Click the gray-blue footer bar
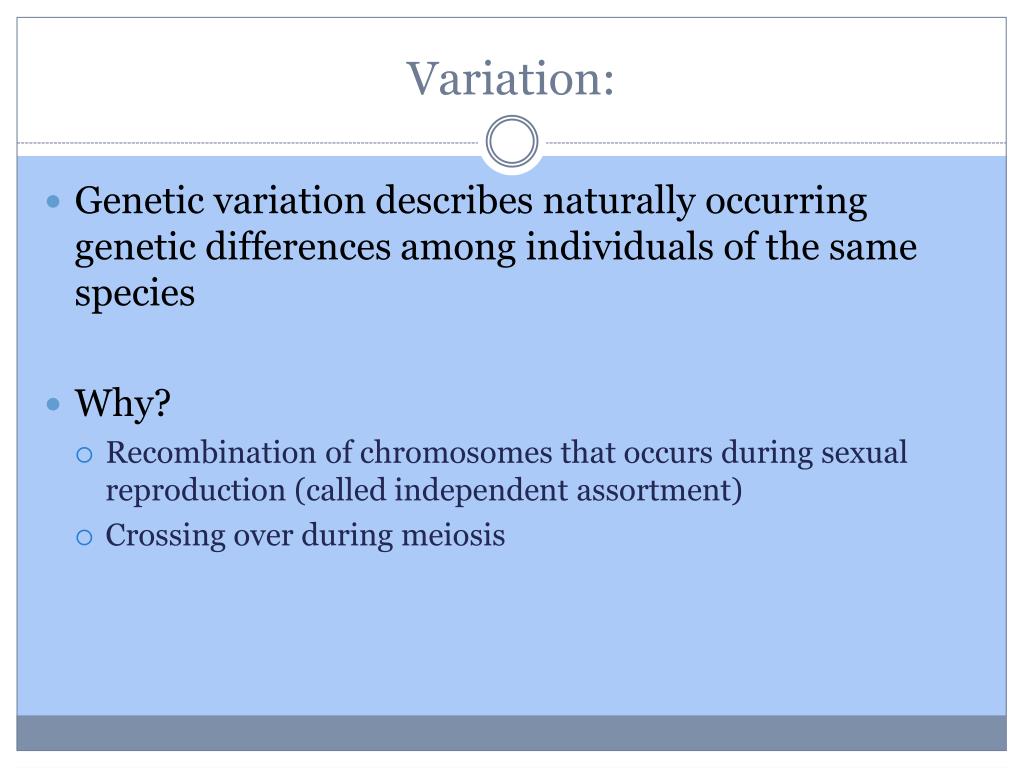This screenshot has height=768, width=1024. point(511,733)
